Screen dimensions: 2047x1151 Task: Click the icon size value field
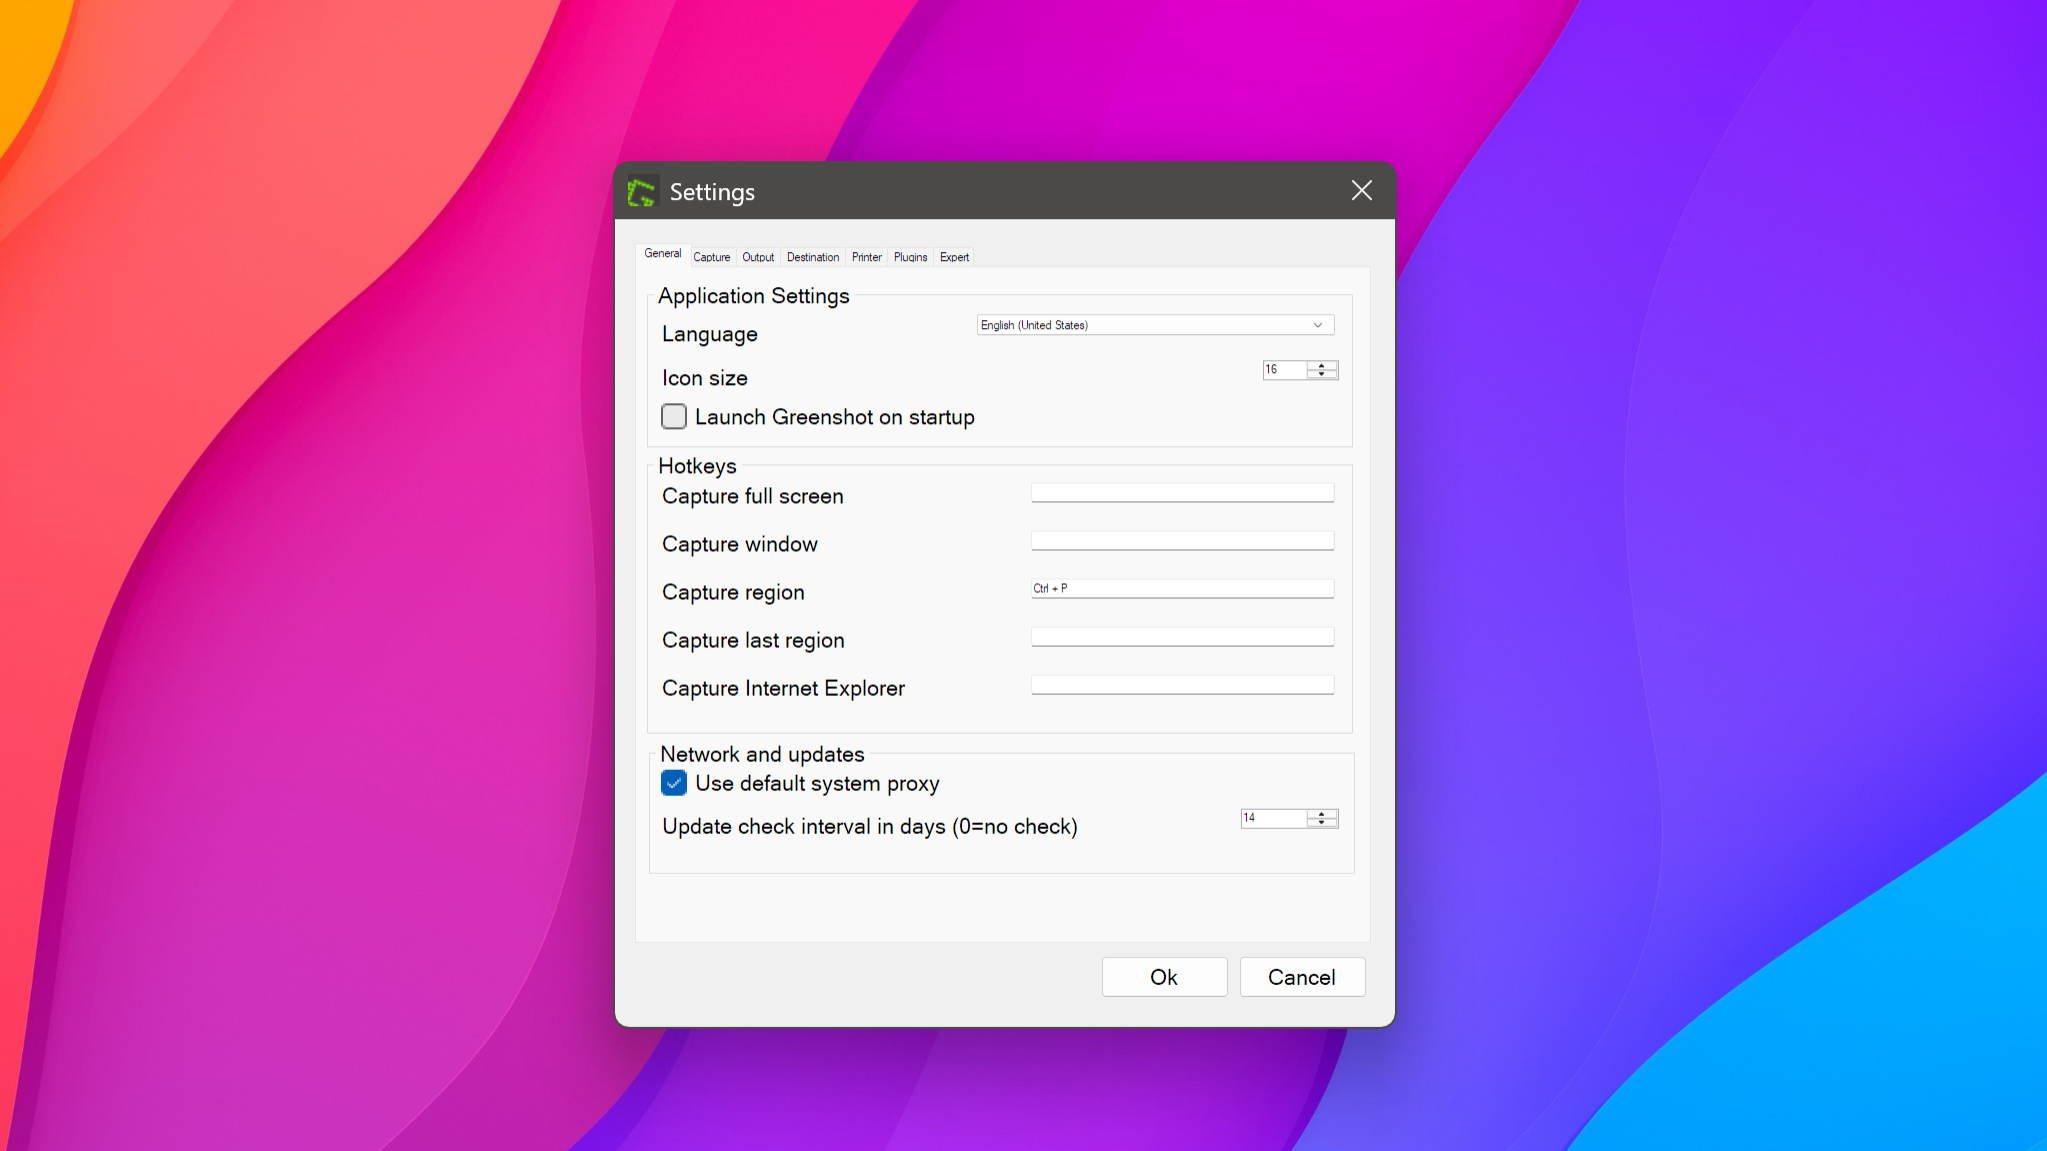[x=1285, y=370]
